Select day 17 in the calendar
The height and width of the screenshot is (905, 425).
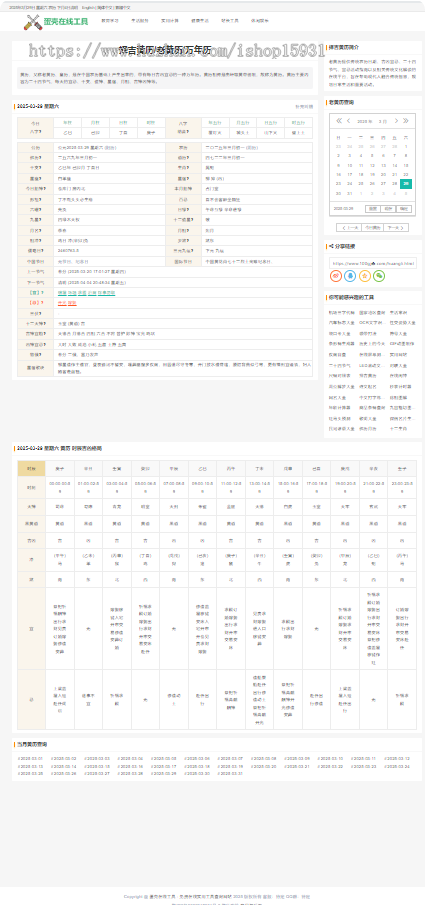pyautogui.click(x=350, y=174)
